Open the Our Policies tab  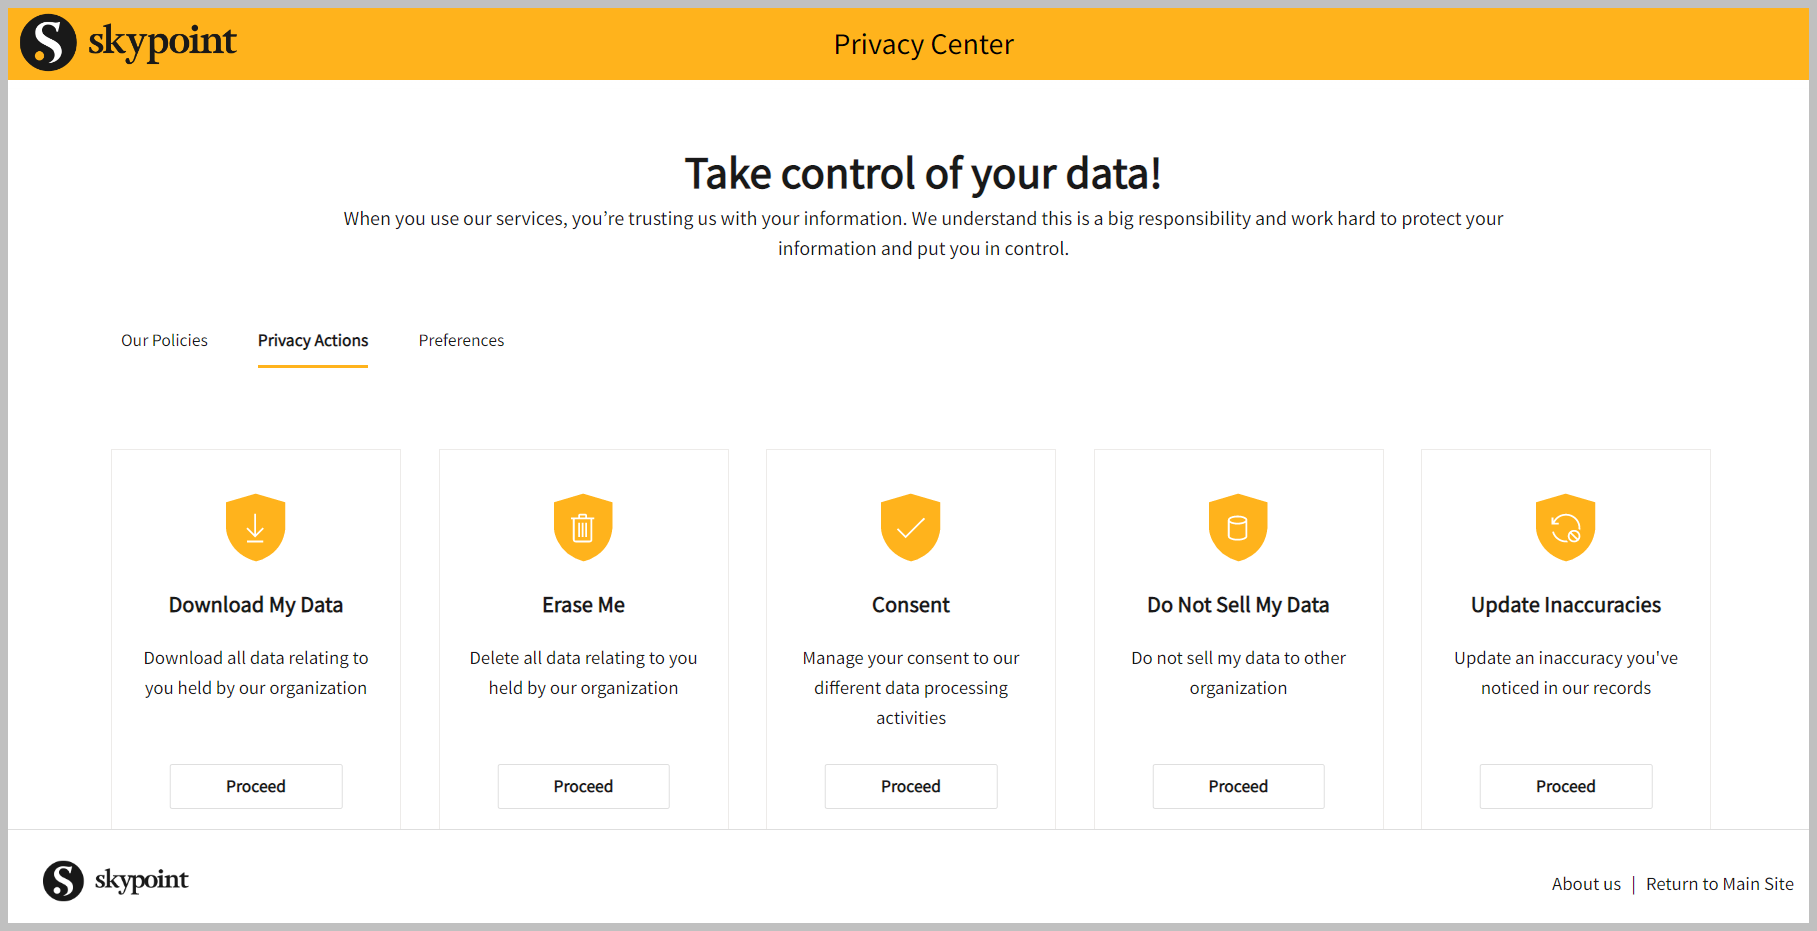tap(164, 341)
